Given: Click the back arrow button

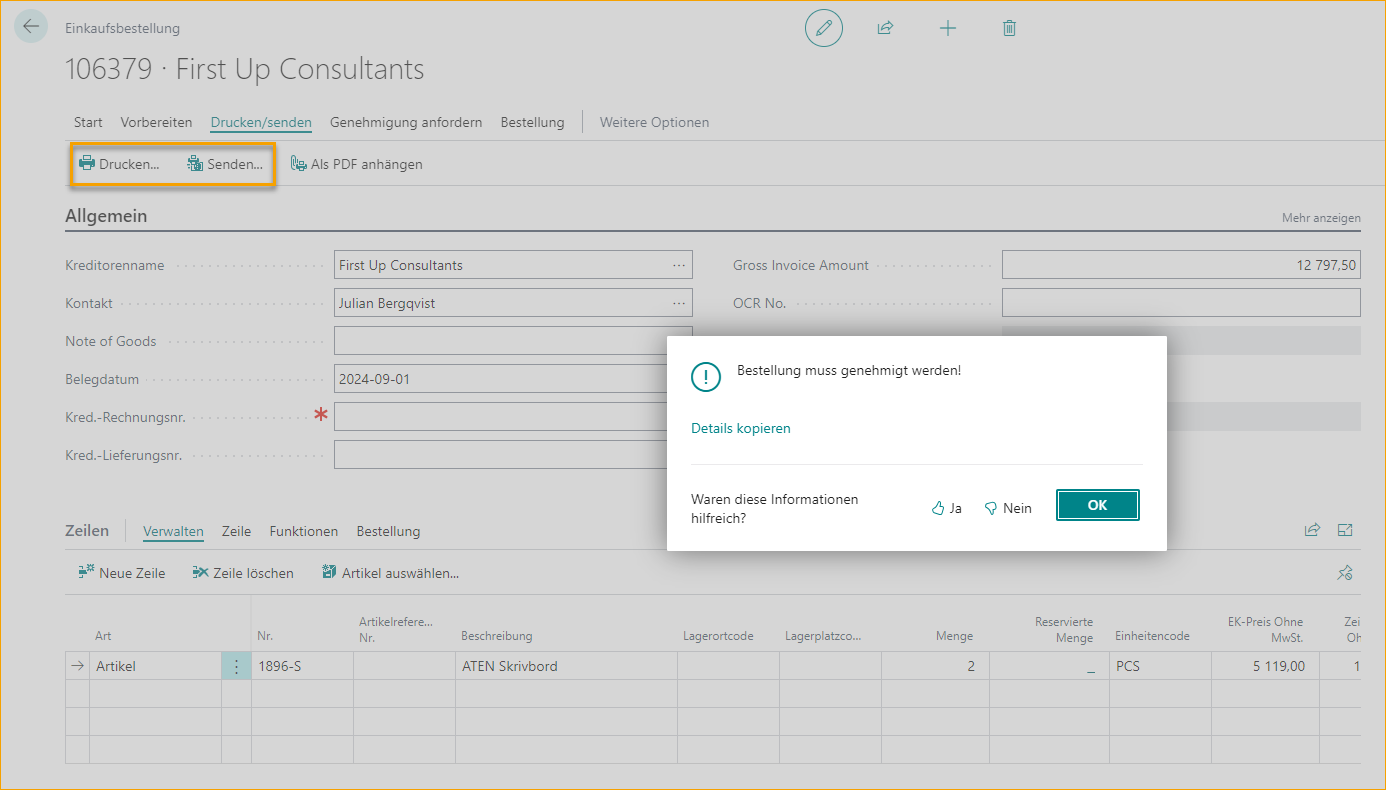Looking at the screenshot, I should click(31, 27).
